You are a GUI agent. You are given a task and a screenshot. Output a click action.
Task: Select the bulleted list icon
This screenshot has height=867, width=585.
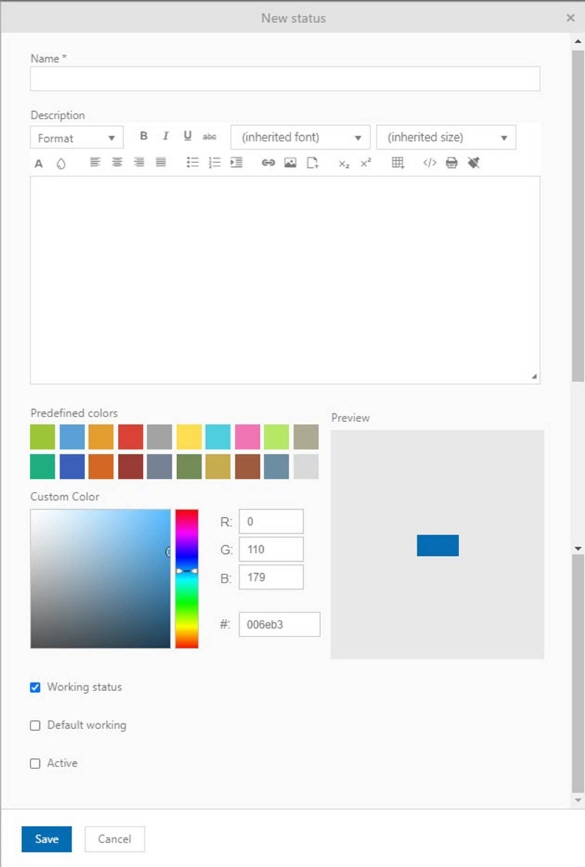click(192, 163)
